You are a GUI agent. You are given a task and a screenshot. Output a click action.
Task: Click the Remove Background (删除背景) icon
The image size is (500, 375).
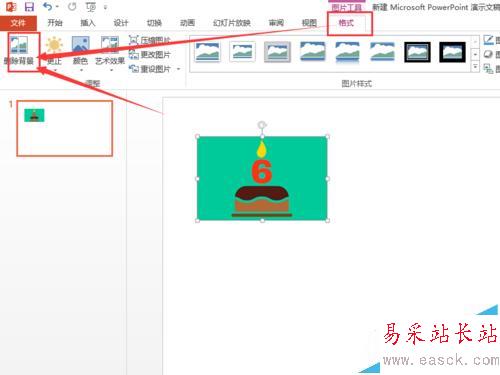(19, 46)
